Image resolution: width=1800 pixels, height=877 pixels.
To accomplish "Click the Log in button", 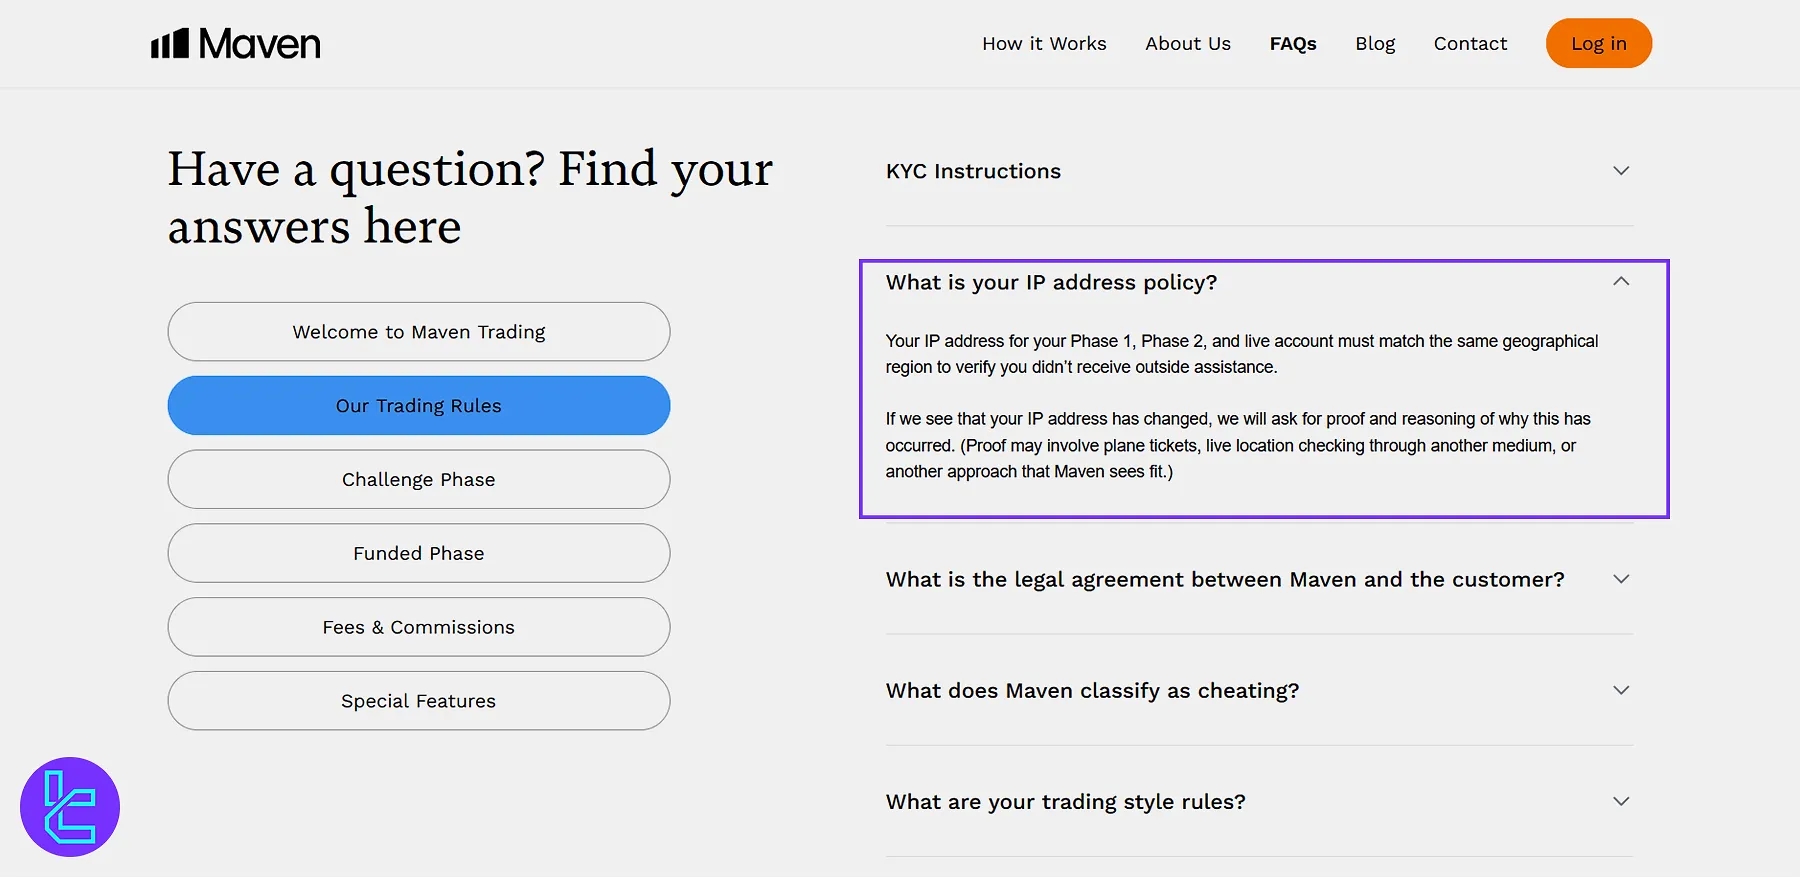I will (x=1599, y=43).
